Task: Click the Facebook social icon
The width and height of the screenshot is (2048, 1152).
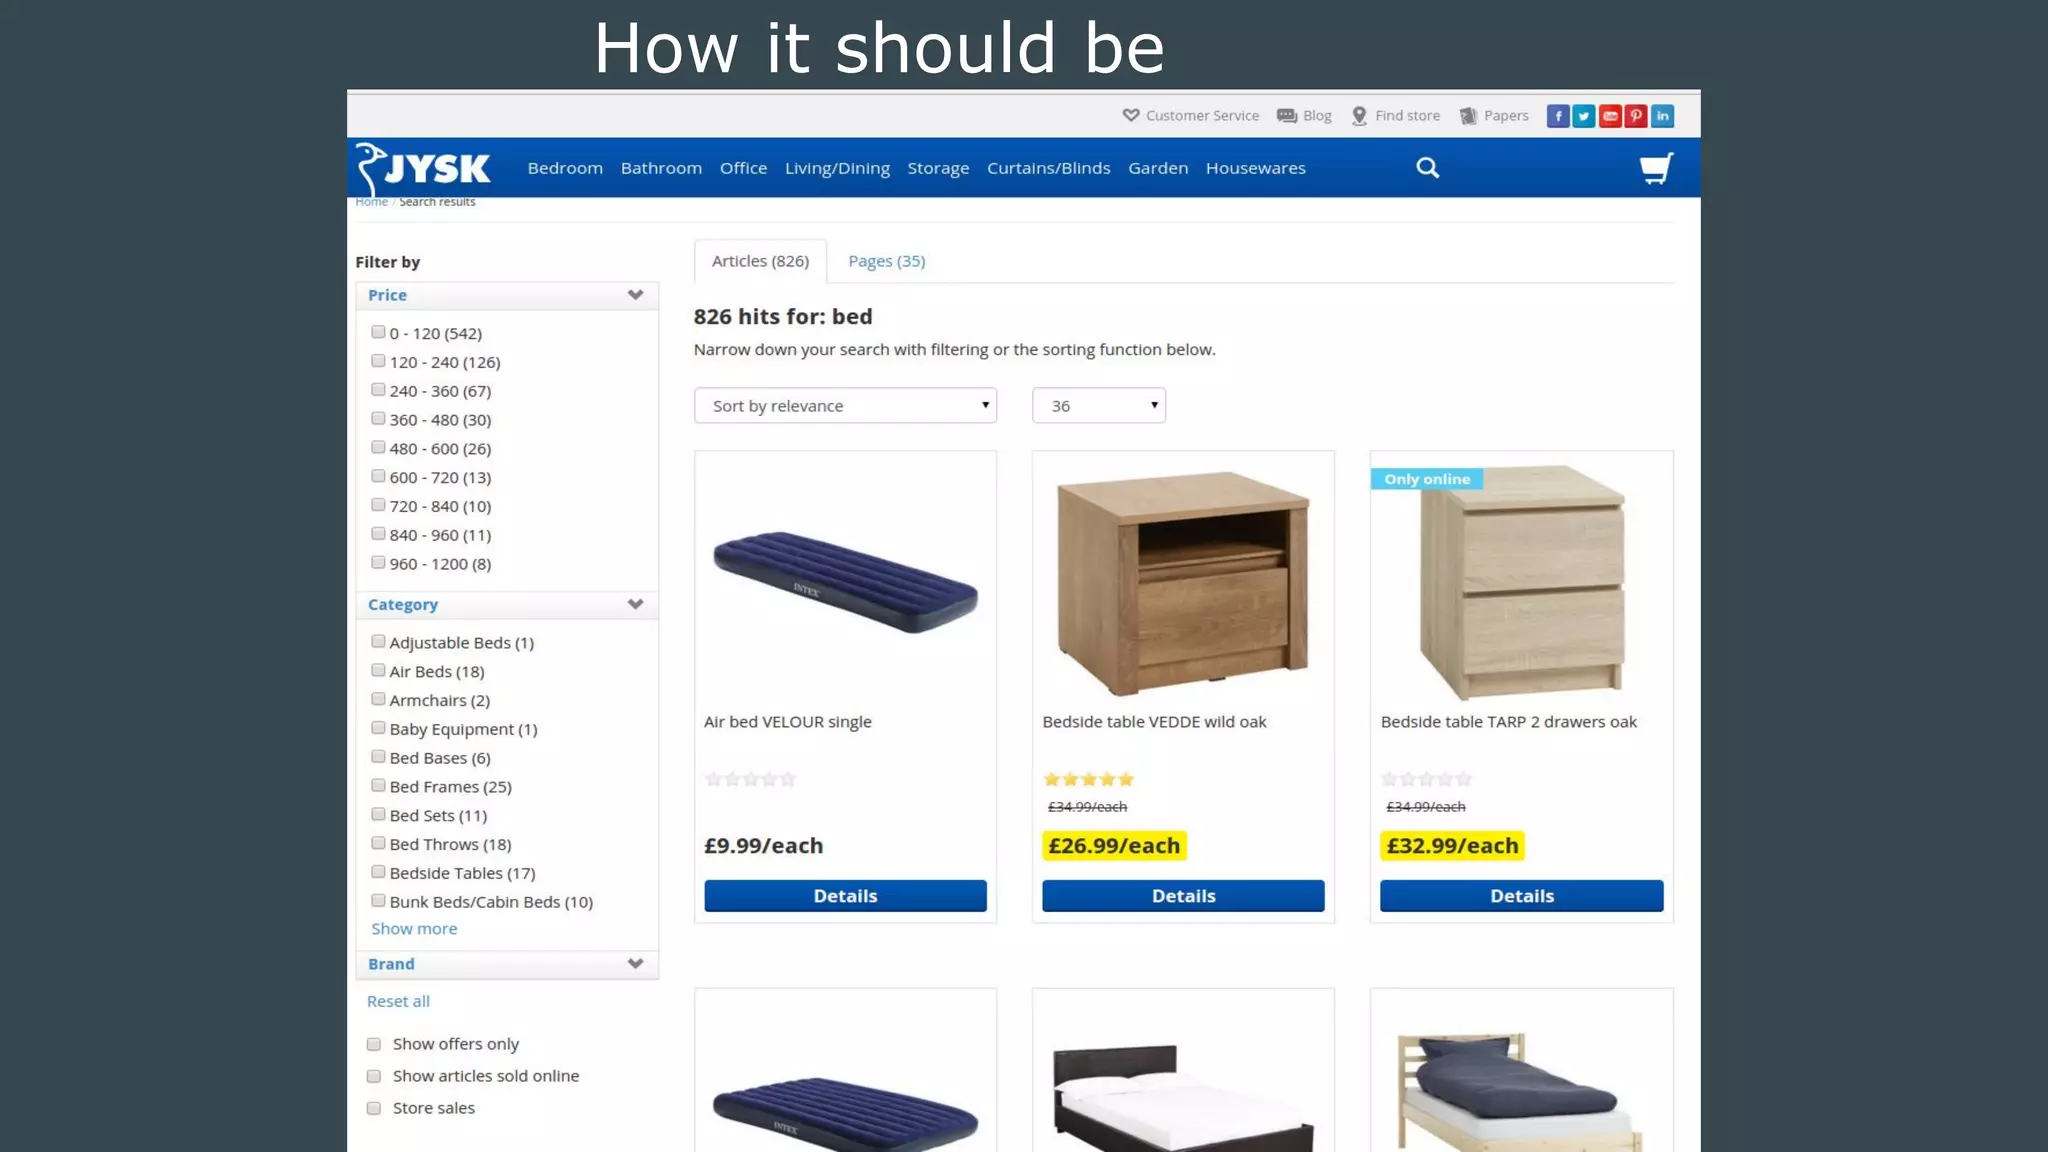Action: pyautogui.click(x=1557, y=116)
